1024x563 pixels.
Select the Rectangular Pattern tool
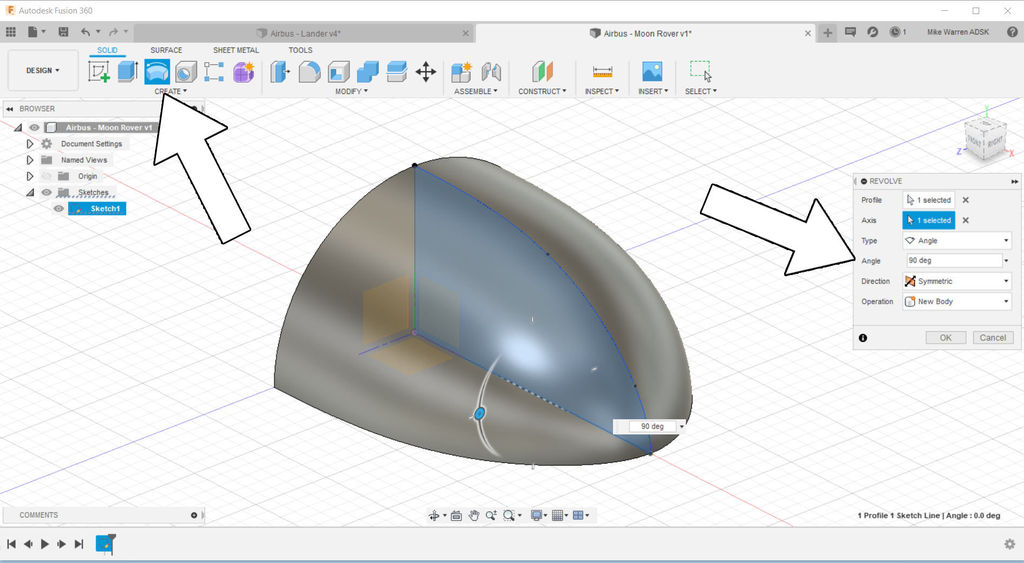pos(214,71)
